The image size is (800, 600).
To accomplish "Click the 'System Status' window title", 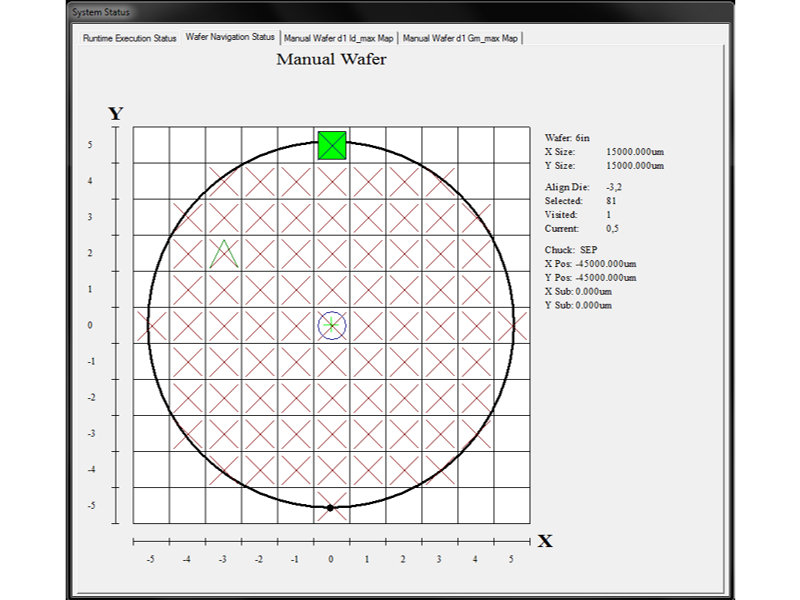I will coord(101,12).
